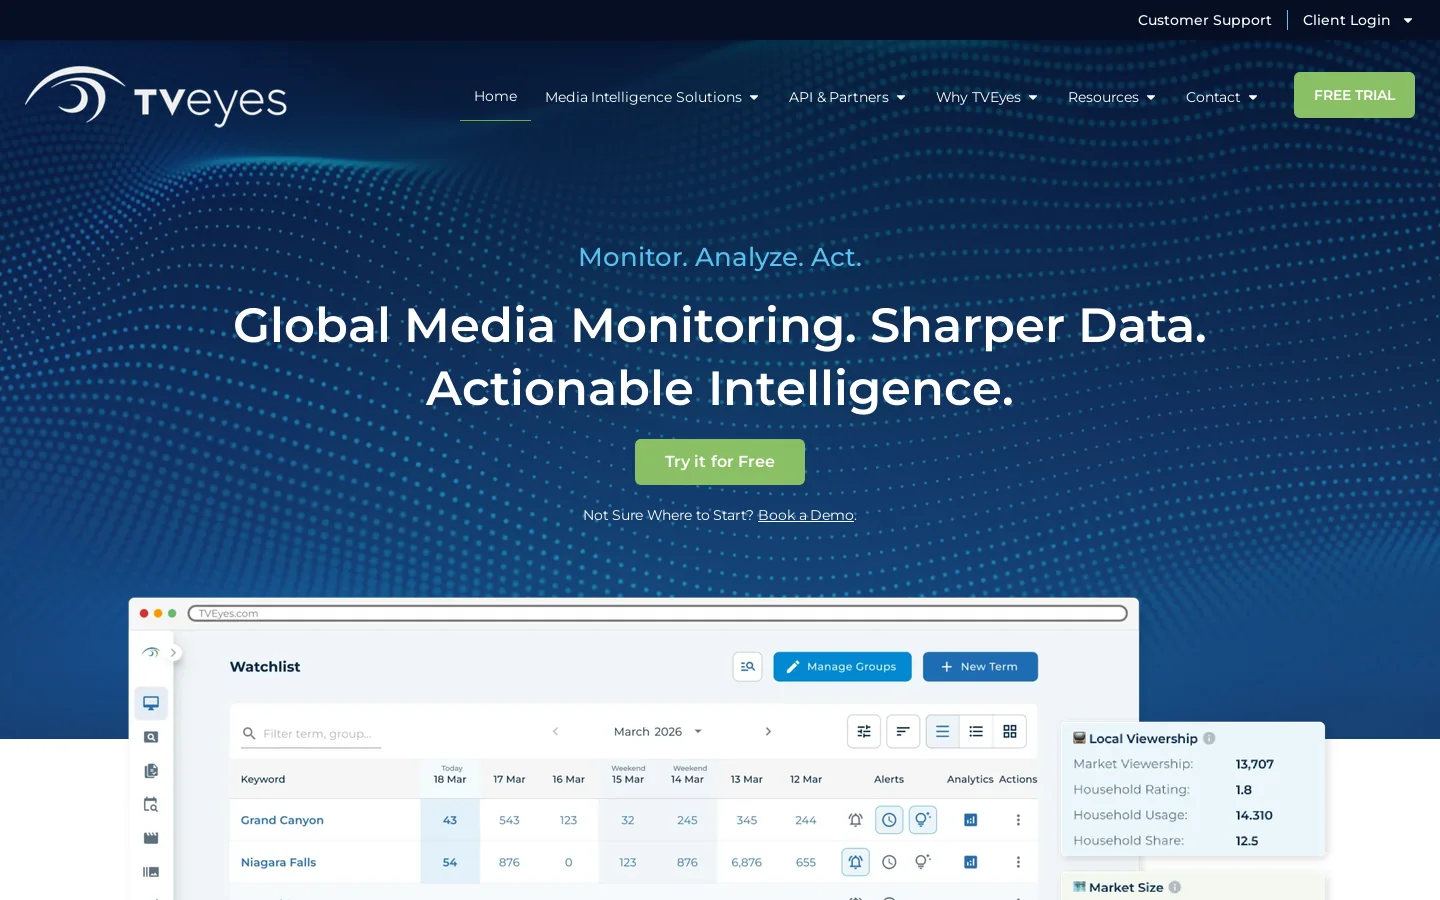The width and height of the screenshot is (1440, 900).
Task: Open the Client Login dropdown
Action: (x=1358, y=20)
